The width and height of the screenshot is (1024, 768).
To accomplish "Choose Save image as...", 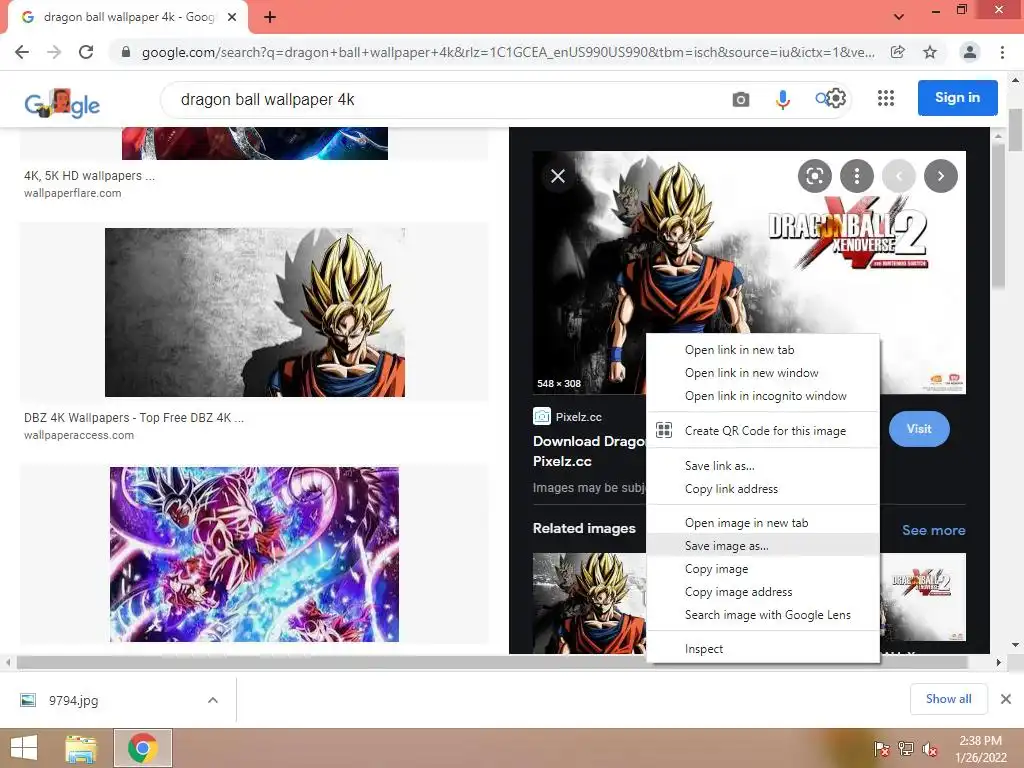I will tap(763, 545).
